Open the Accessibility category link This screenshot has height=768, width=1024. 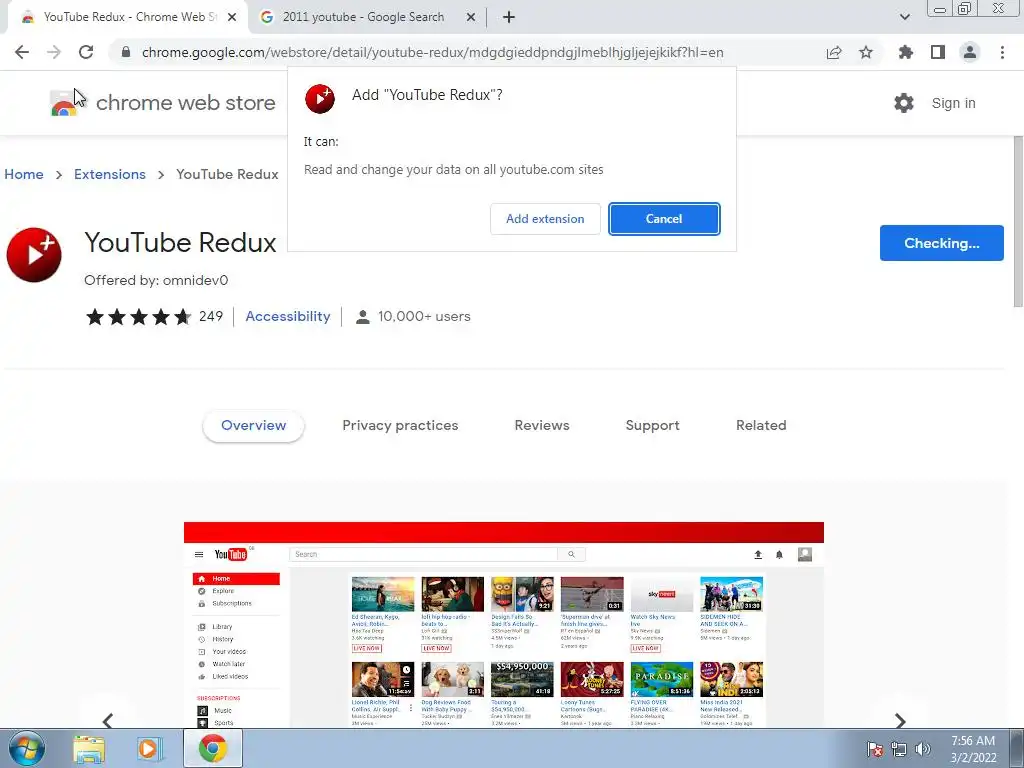pyautogui.click(x=288, y=317)
